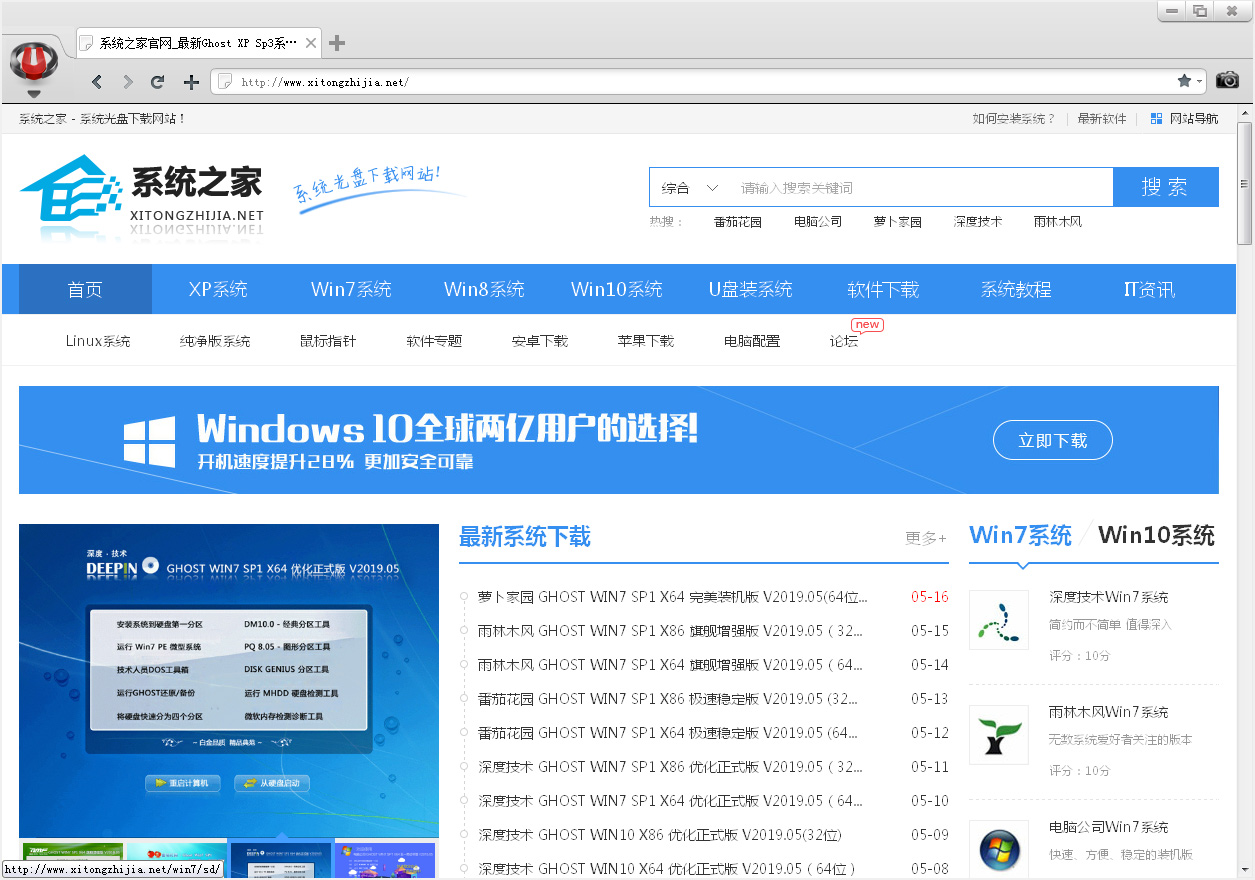This screenshot has height=880, width=1255.
Task: Open the 更多+ link for system downloads
Action: pos(923,538)
